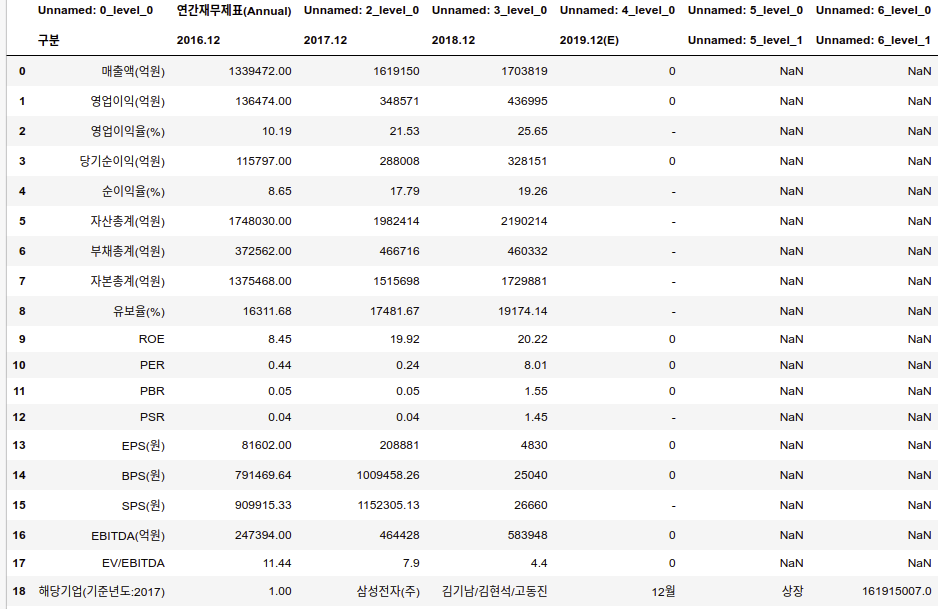This screenshot has width=939, height=609.
Task: Select the value 81602.00
Action: [x=266, y=445]
